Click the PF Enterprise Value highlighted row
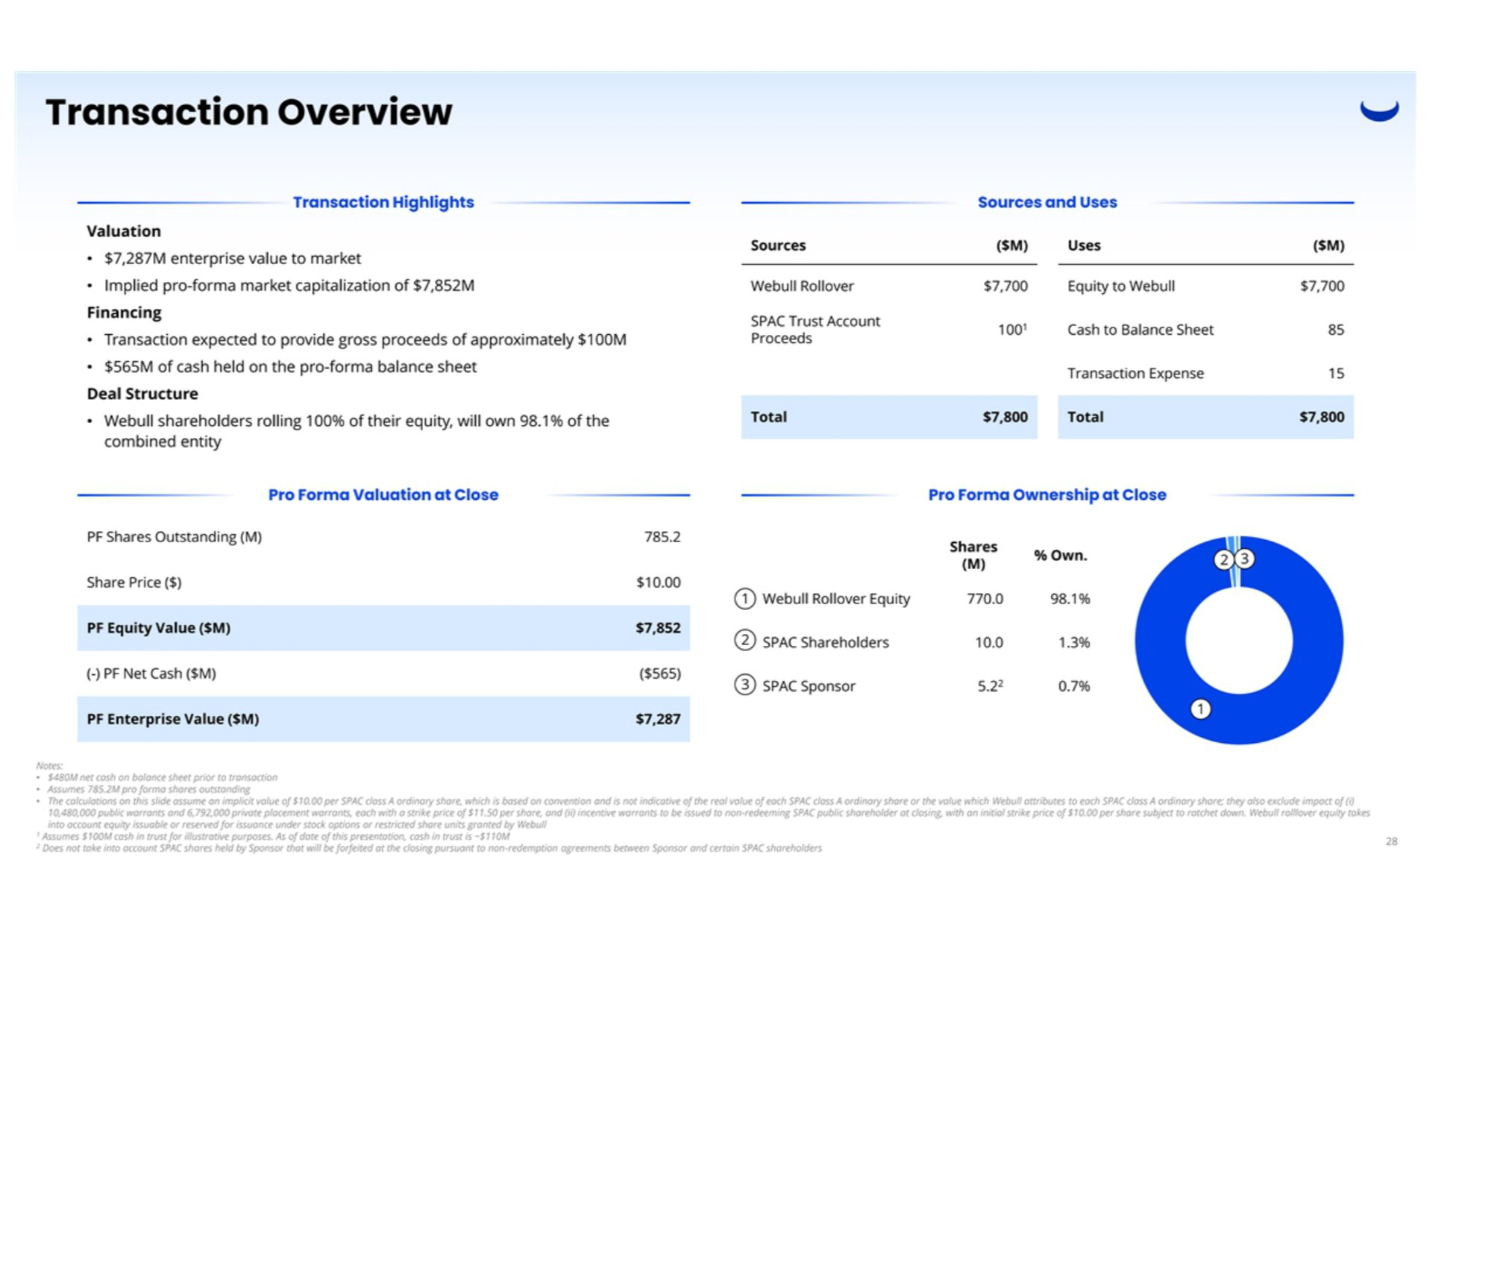1500x1268 pixels. pyautogui.click(x=383, y=719)
